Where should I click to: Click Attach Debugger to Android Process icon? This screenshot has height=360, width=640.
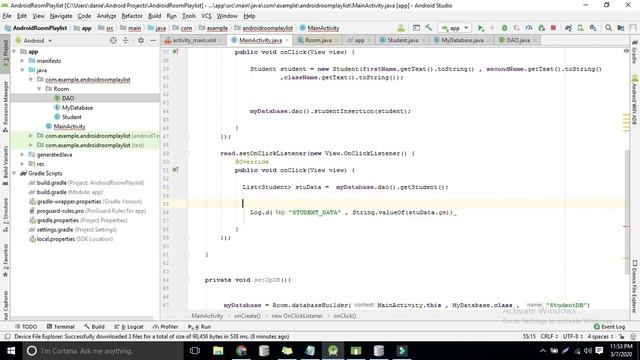542,28
